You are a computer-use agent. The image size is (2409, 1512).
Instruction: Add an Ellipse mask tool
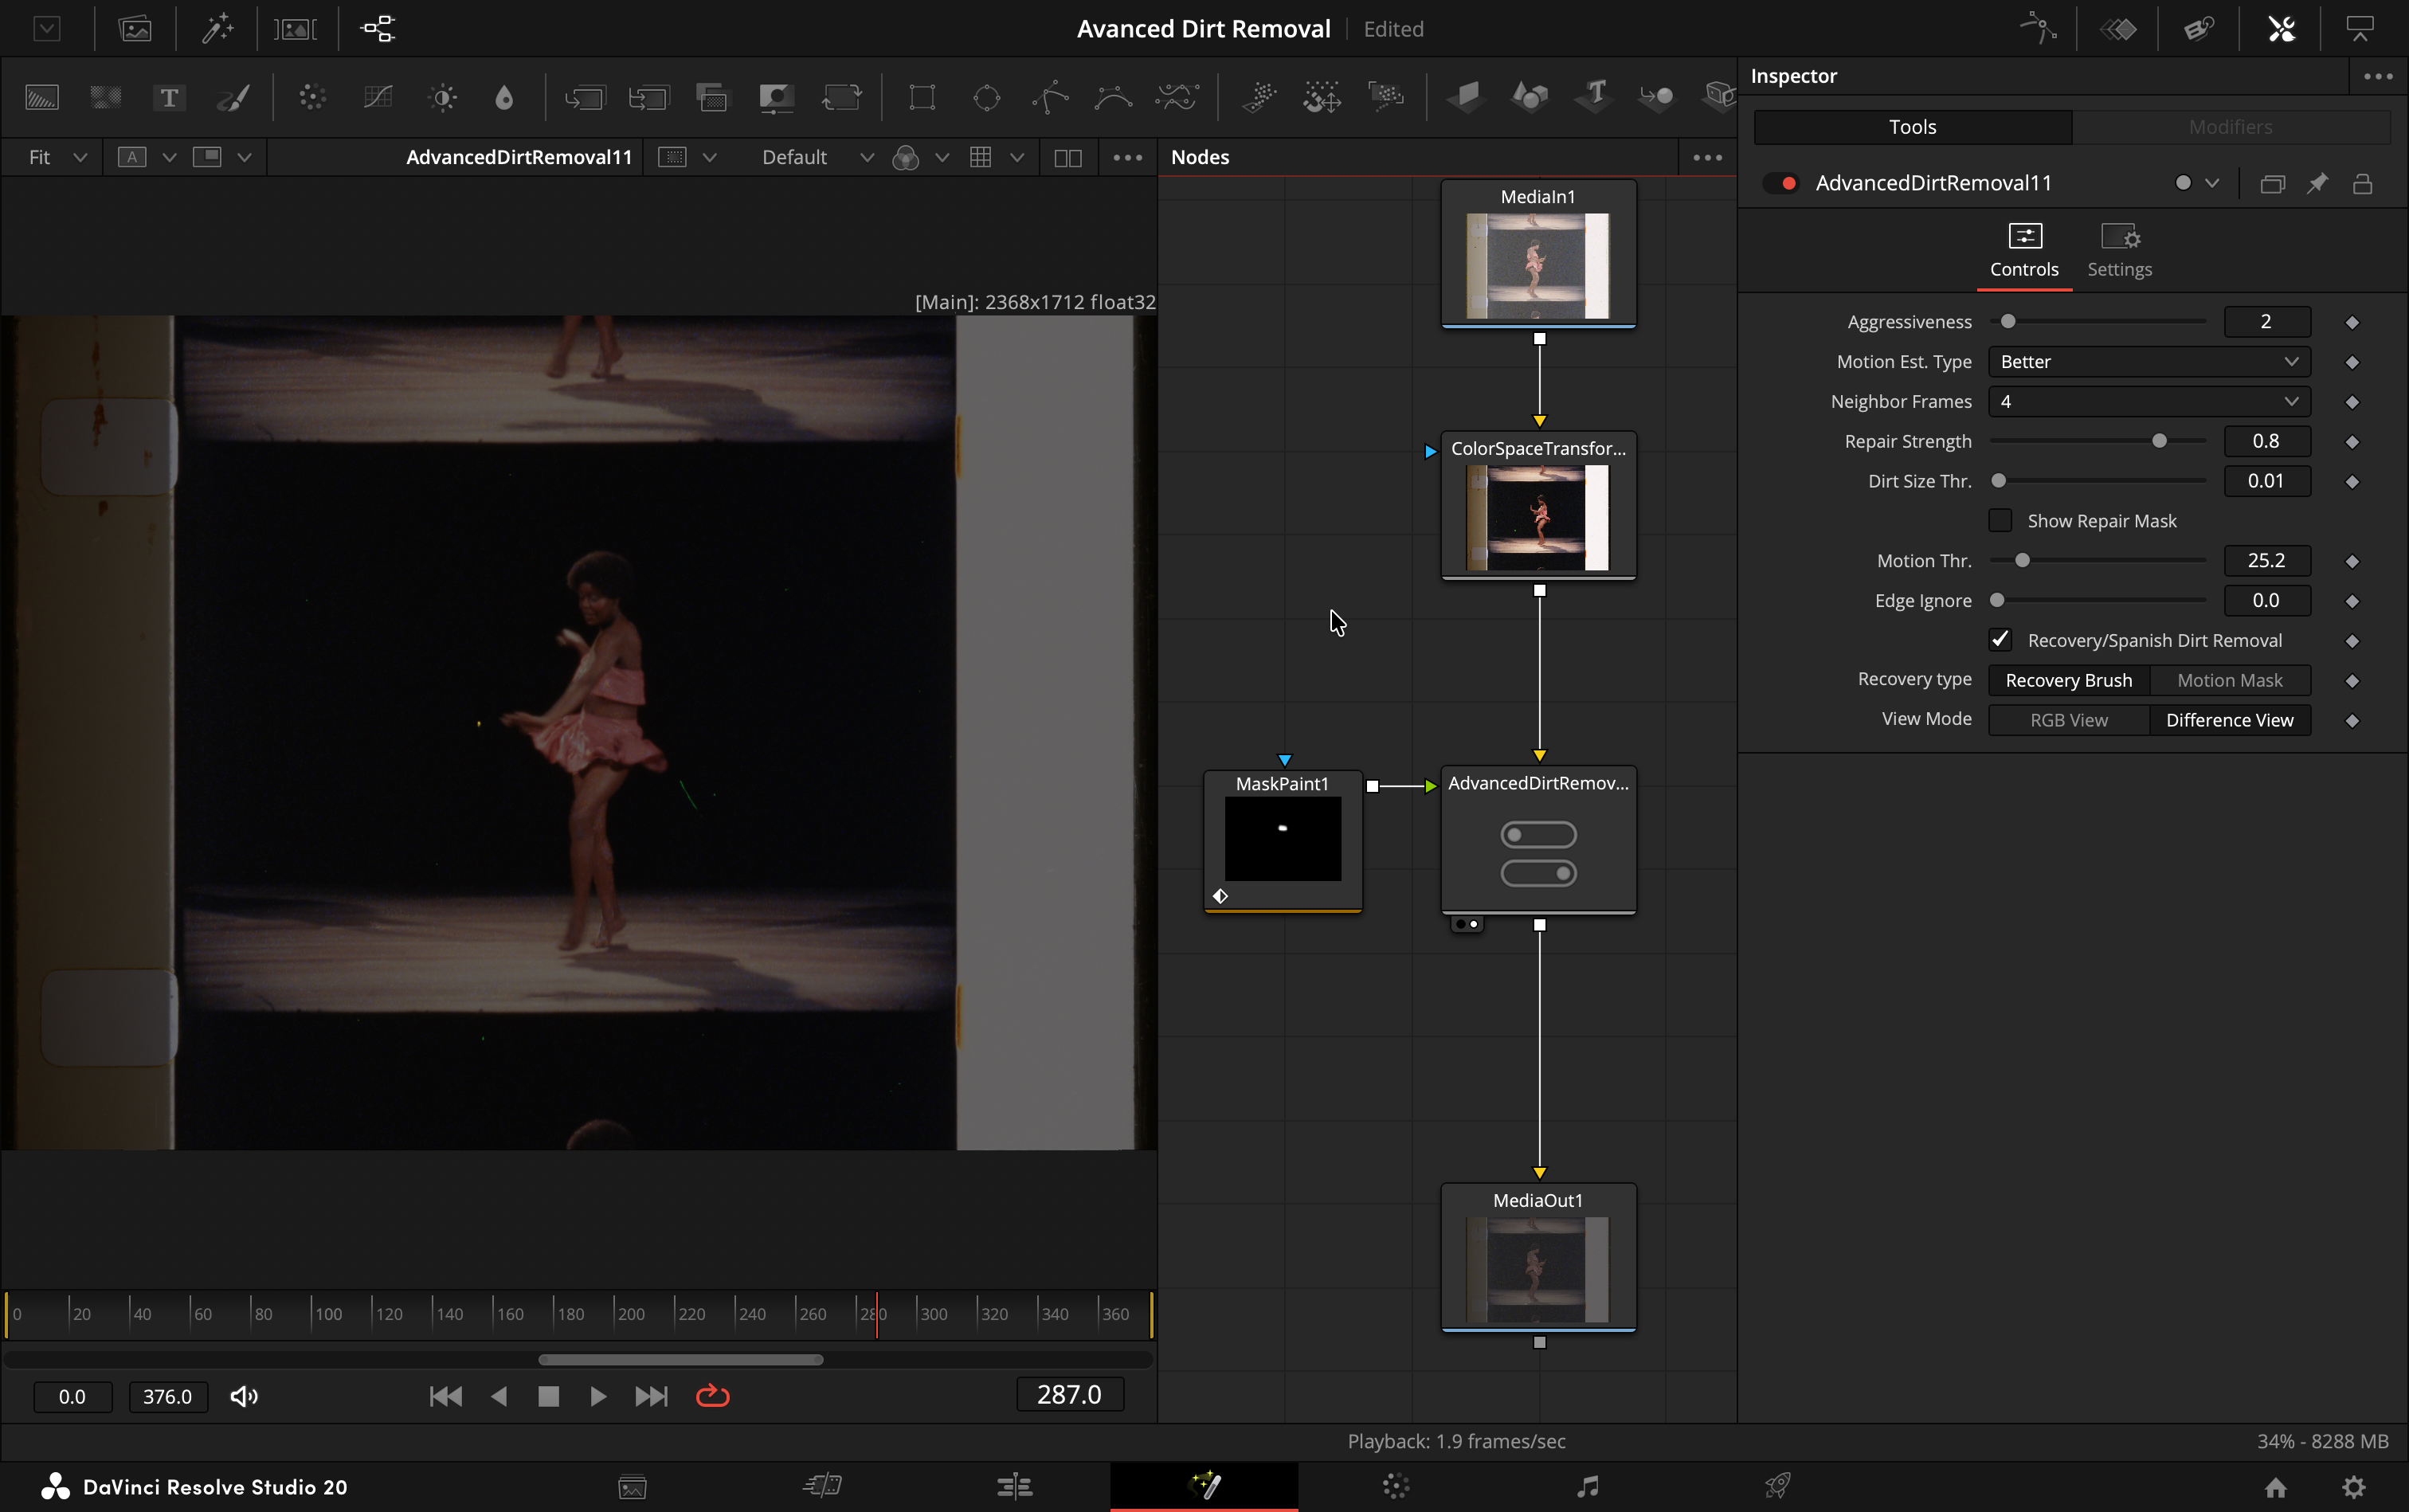click(986, 97)
